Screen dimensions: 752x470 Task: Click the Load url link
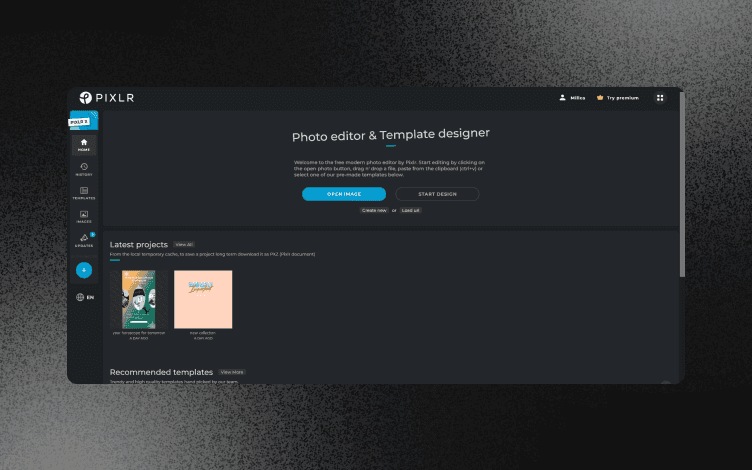click(x=411, y=211)
